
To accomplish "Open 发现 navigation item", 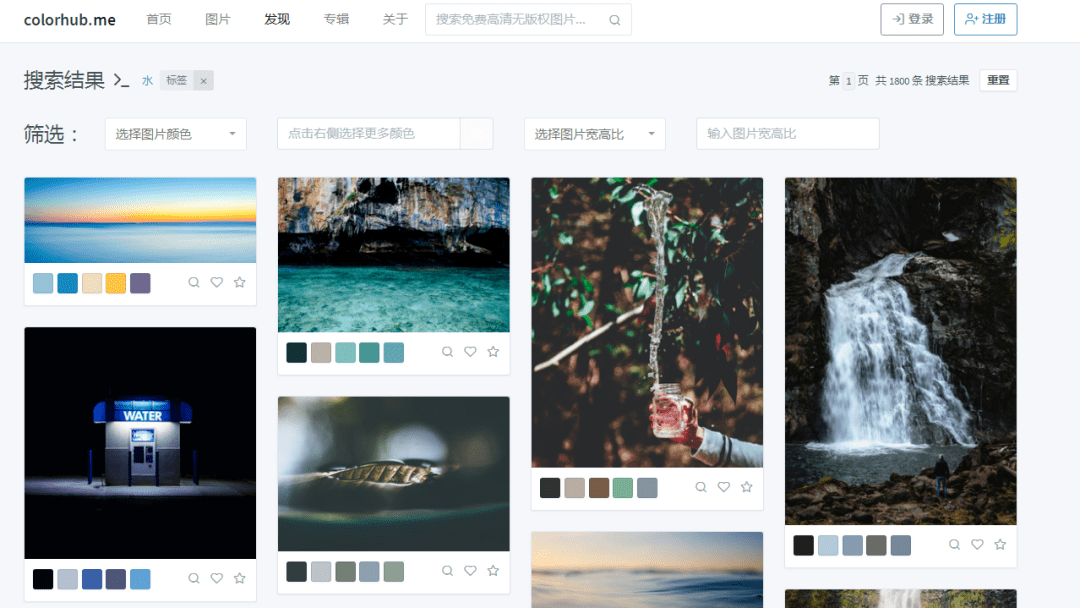I will tap(277, 19).
